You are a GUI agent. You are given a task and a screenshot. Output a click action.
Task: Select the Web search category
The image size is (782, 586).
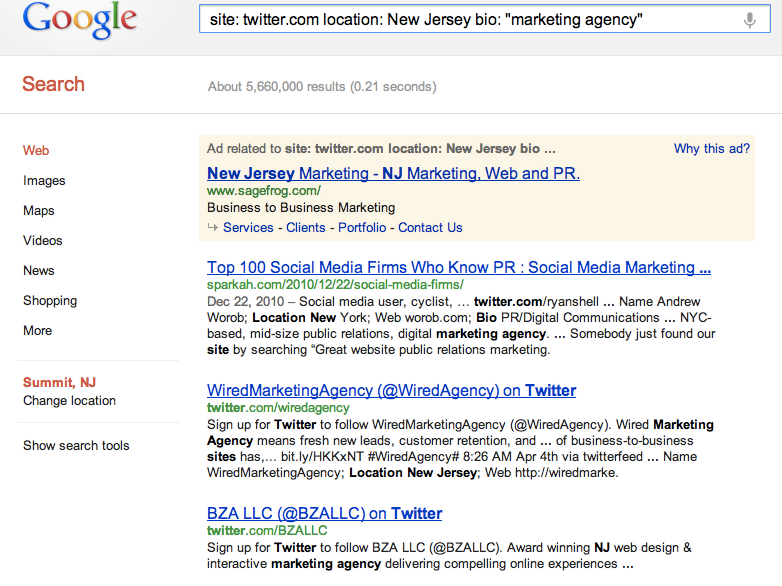36,151
